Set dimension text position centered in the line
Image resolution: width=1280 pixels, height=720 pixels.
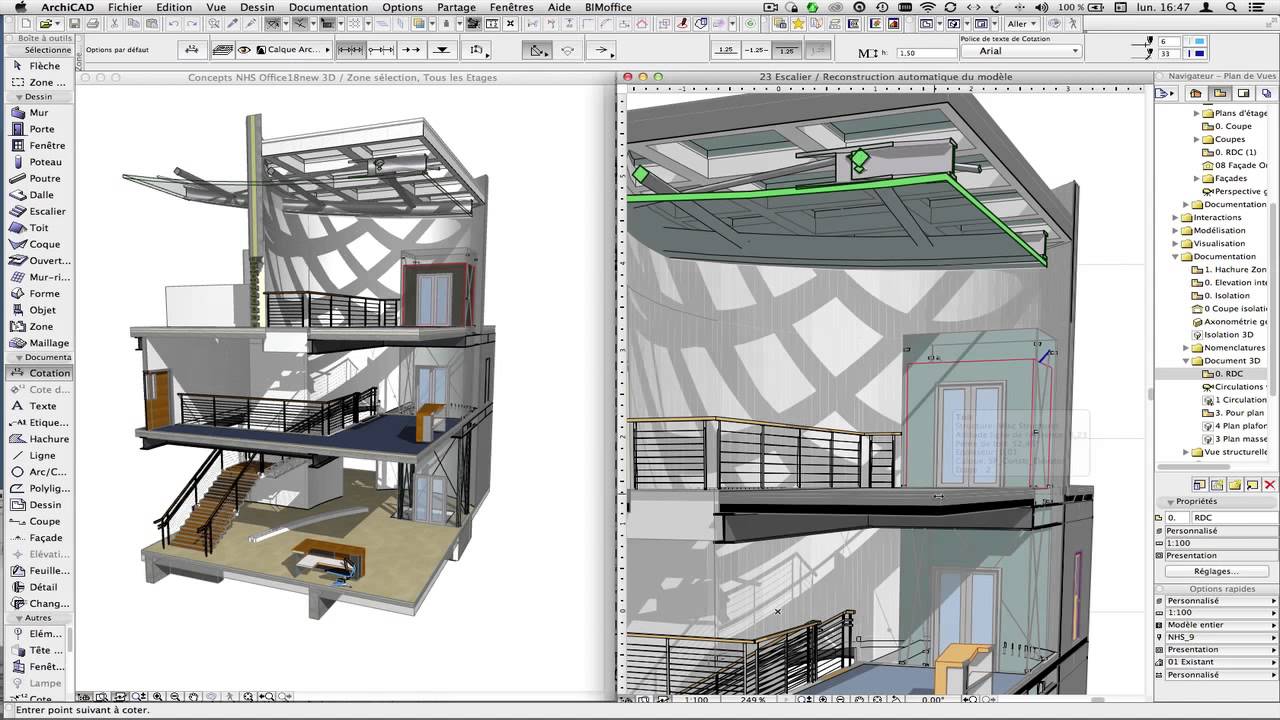coord(756,50)
